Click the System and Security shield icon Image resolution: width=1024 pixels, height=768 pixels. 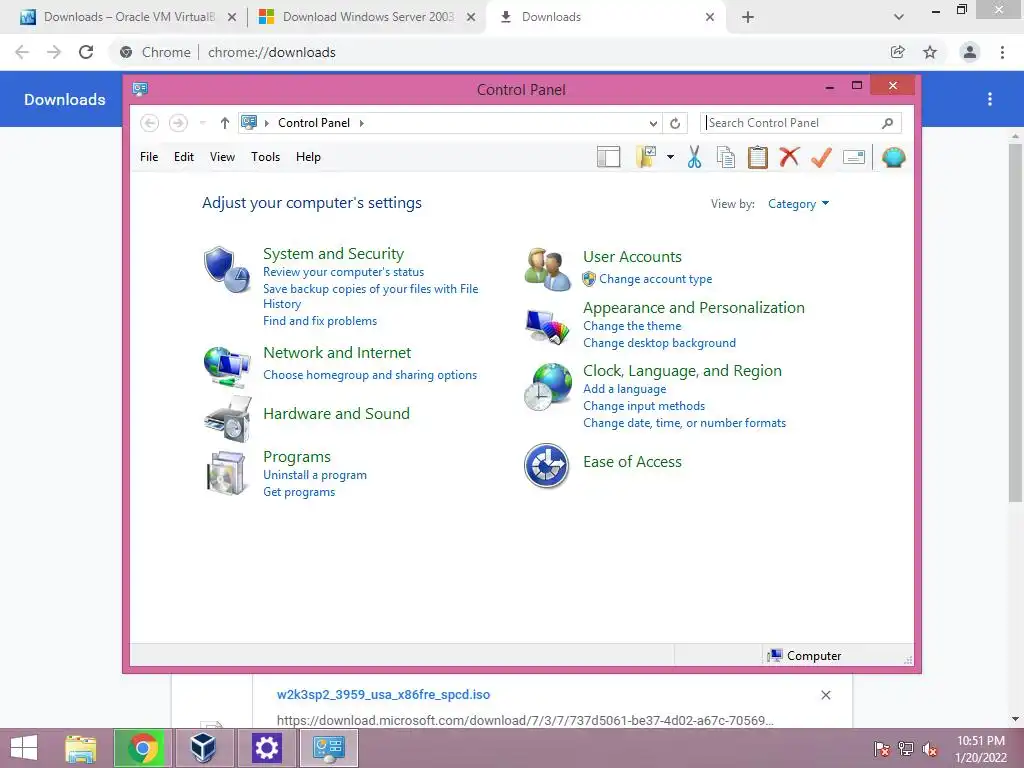coord(226,269)
